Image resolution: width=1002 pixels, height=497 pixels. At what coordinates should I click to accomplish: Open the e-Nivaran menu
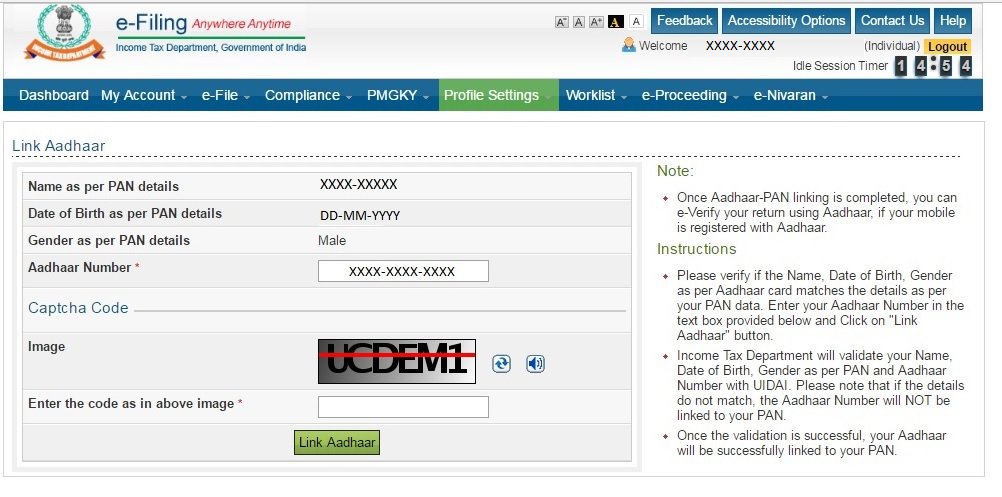tap(790, 96)
